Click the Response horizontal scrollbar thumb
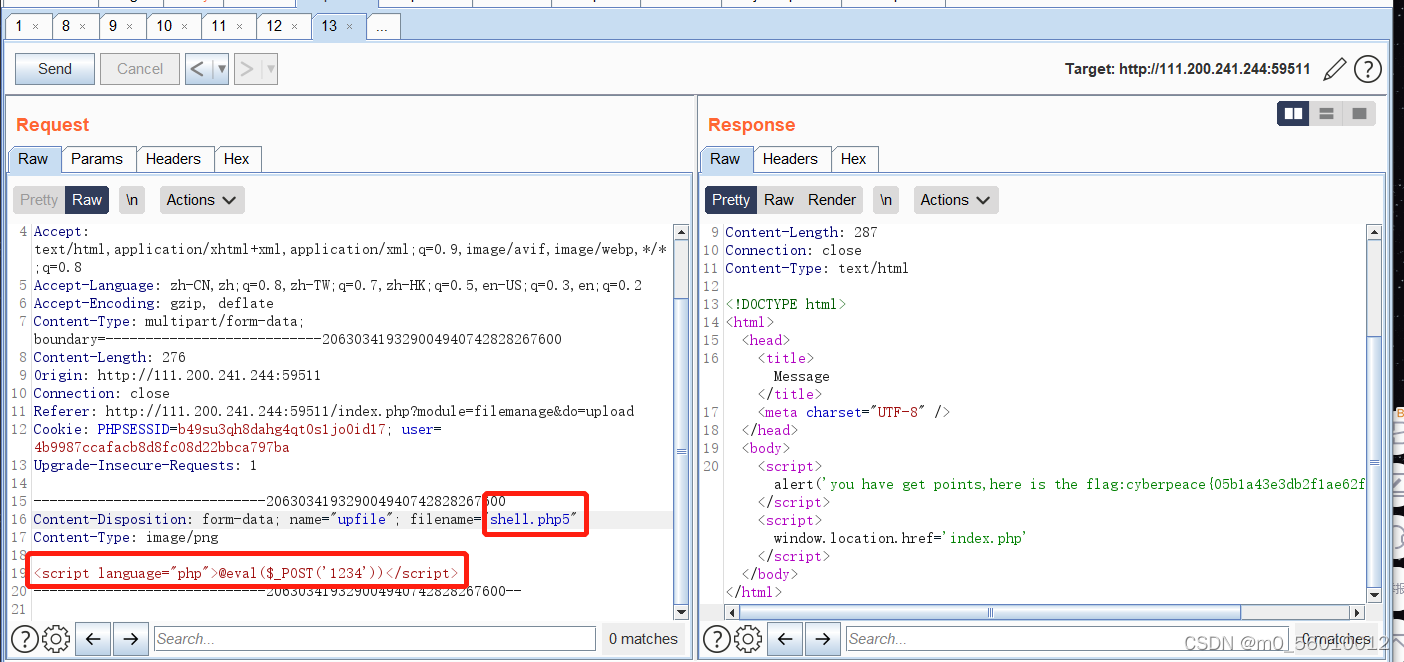The image size is (1404, 662). [x=990, y=612]
